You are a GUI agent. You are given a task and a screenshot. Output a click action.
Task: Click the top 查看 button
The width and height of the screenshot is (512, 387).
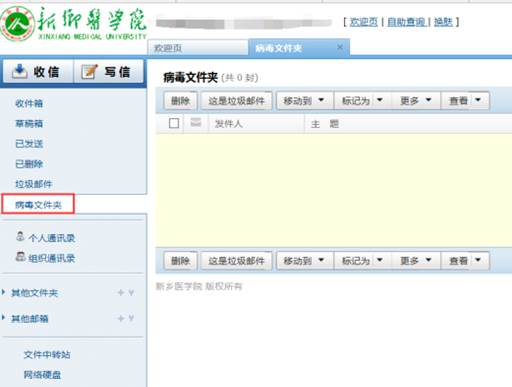click(457, 100)
